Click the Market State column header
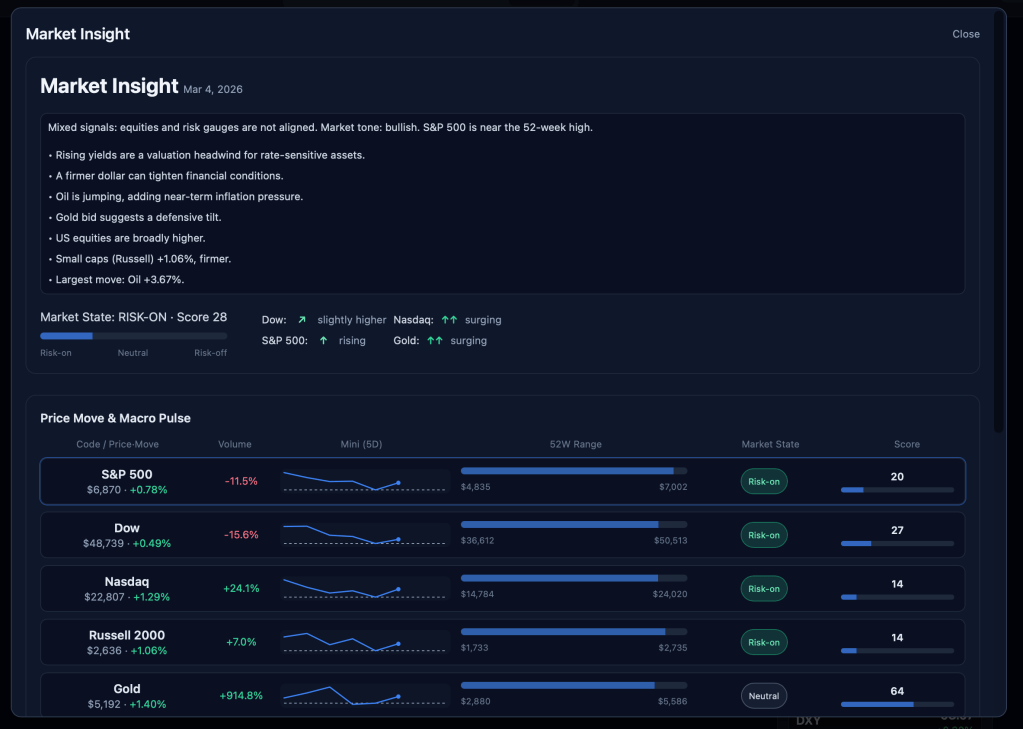Viewport: 1023px width, 729px height. (x=770, y=444)
